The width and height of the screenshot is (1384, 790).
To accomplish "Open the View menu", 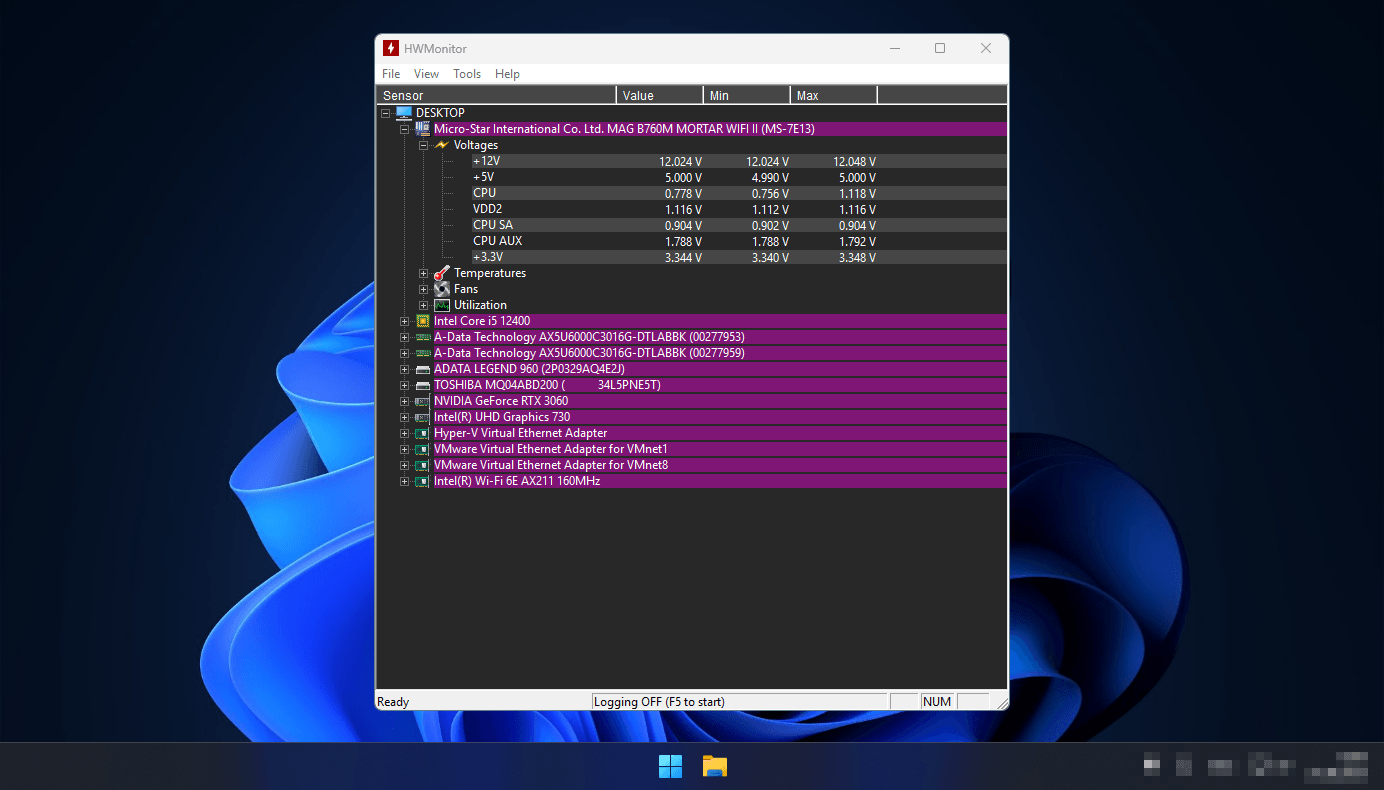I will 426,74.
